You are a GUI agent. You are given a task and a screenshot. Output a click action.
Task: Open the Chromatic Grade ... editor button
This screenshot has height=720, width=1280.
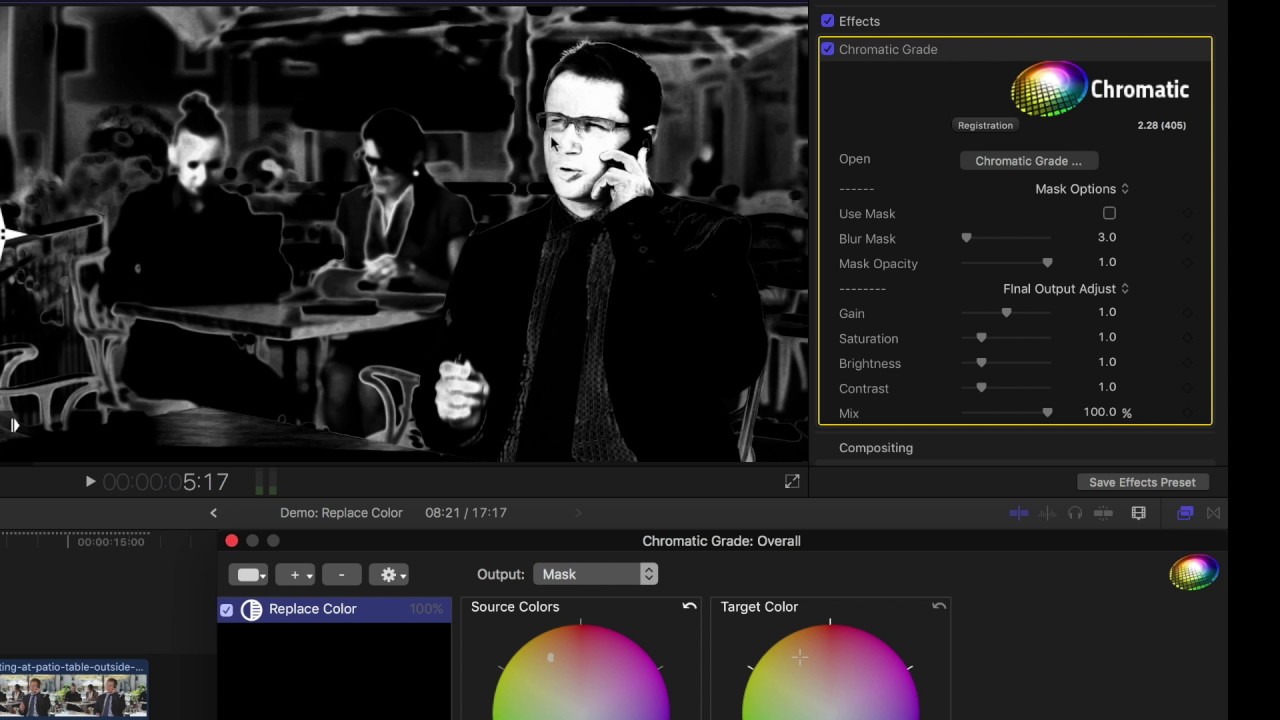coord(1028,161)
